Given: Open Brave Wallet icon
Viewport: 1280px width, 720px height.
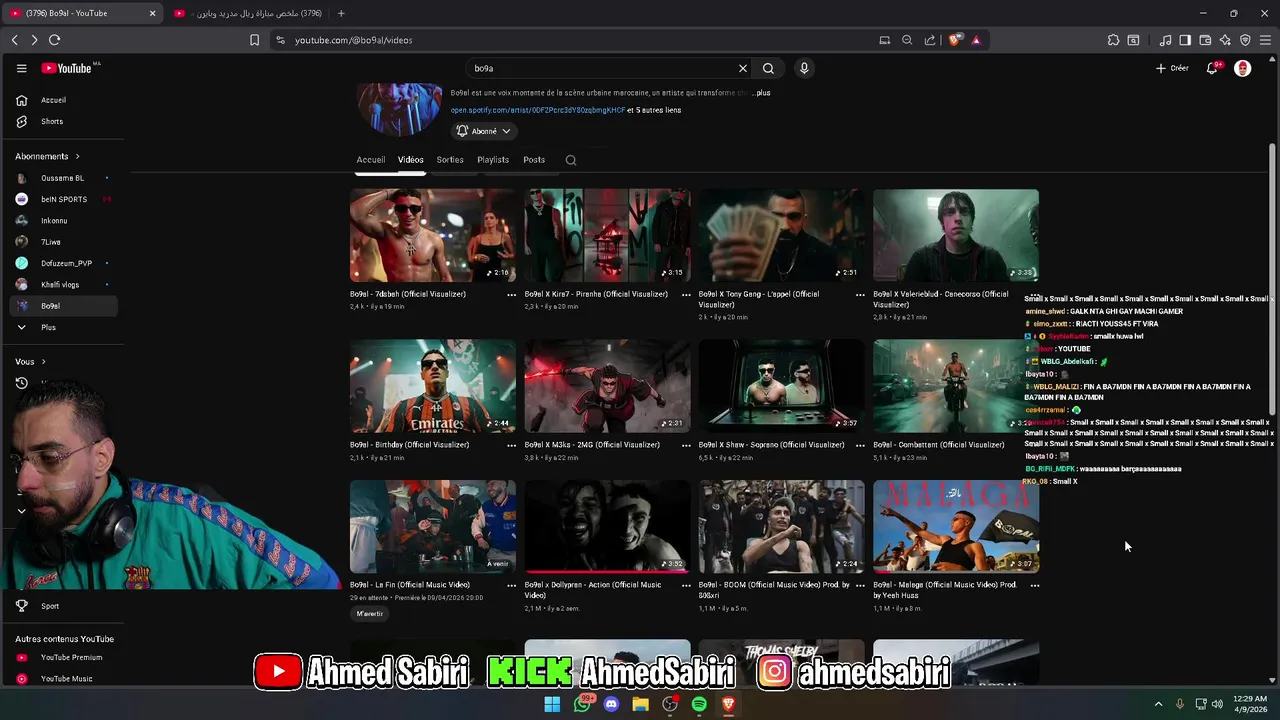Looking at the screenshot, I should click(1205, 40).
